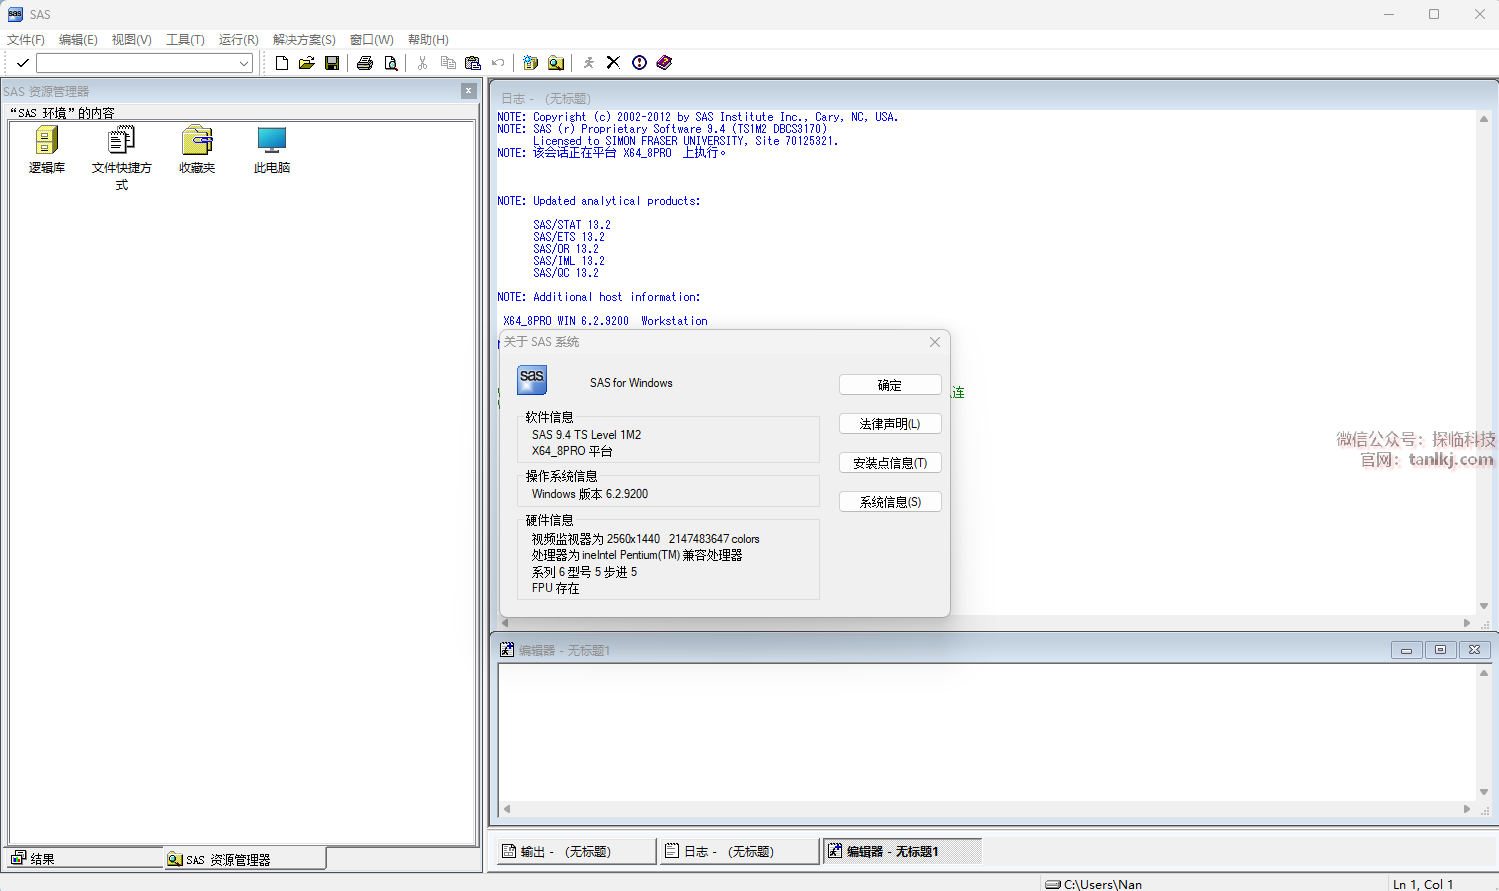The height and width of the screenshot is (891, 1499).
Task: Click the Clear All X icon
Action: 613,62
